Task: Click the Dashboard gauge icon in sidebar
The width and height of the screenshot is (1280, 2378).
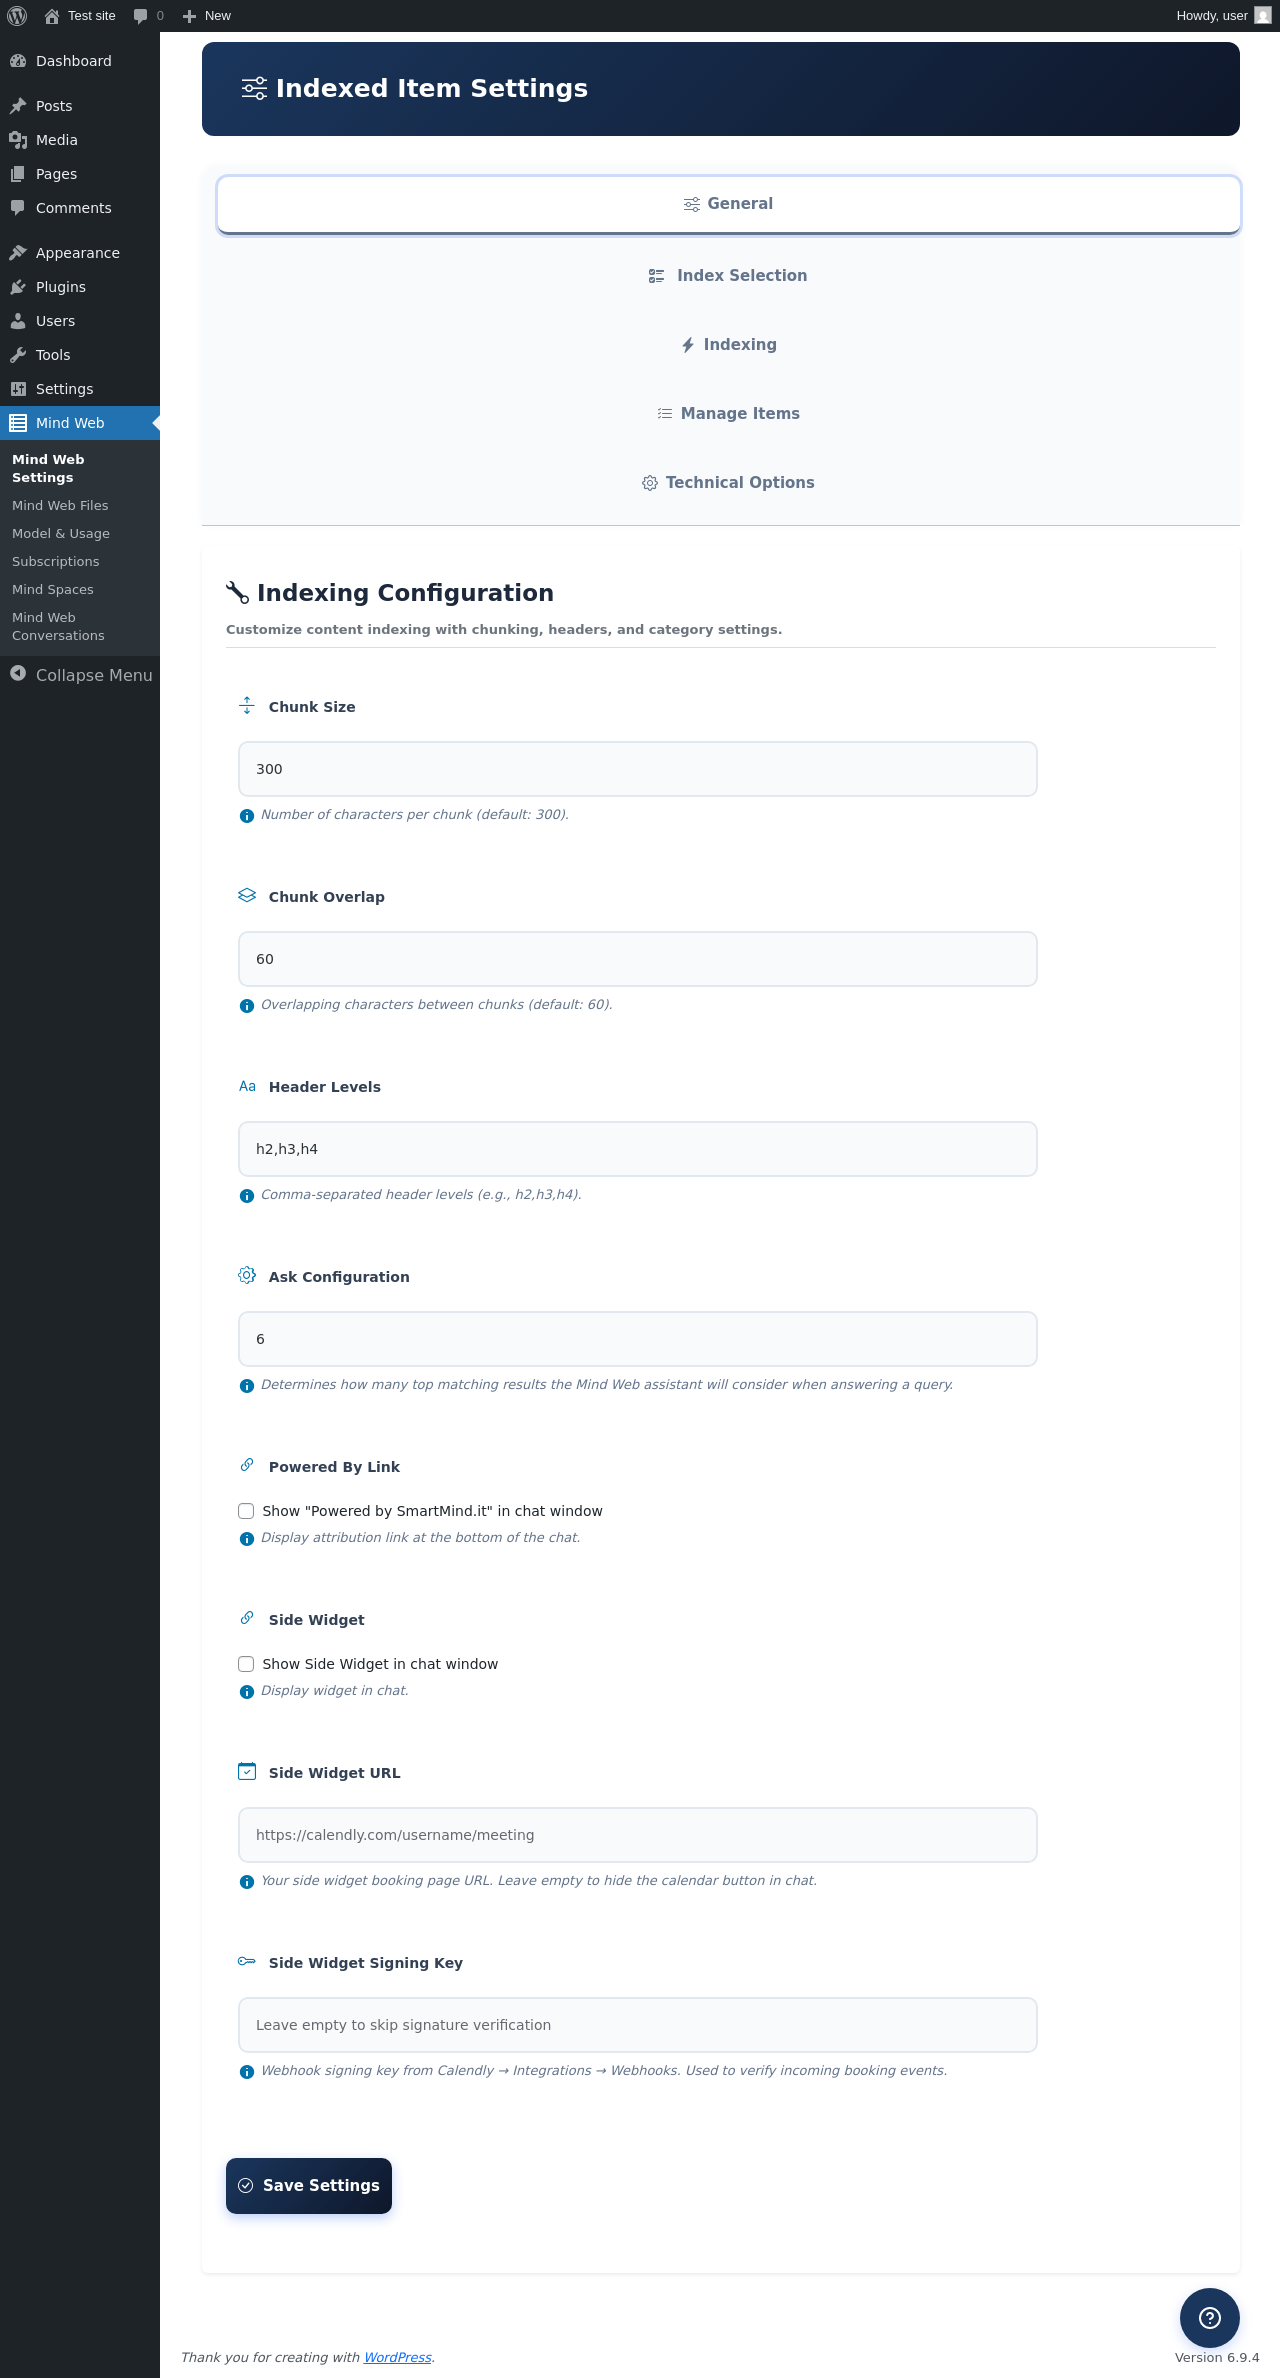Action: 18,61
